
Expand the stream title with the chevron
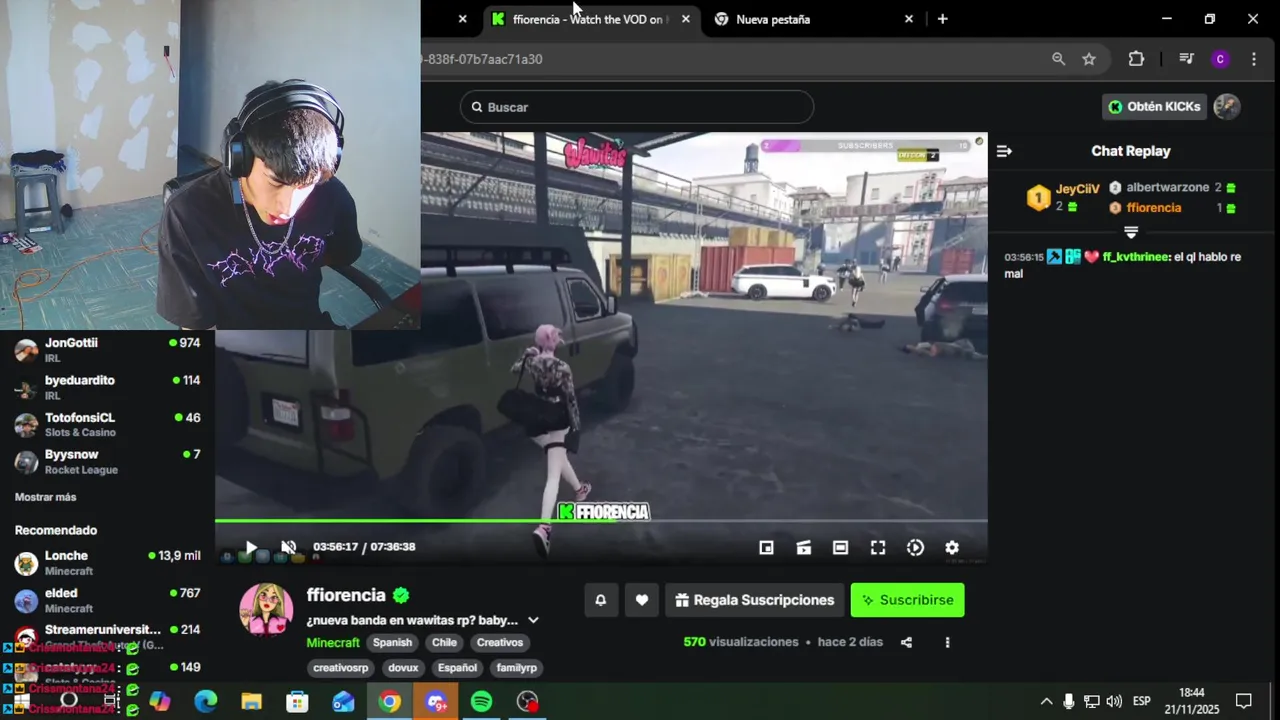click(x=533, y=620)
